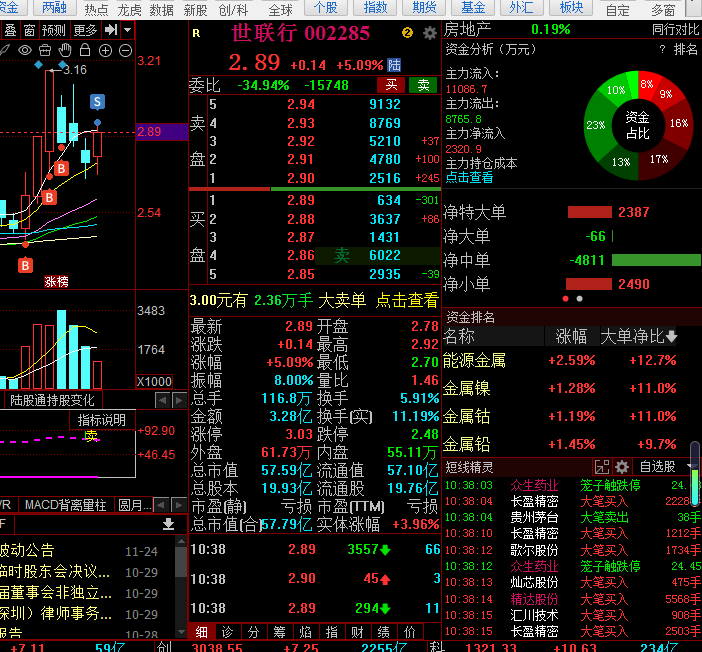This screenshot has height=652, width=702.
Task: Open 短线精灵 settings gear icon
Action: pyautogui.click(x=622, y=467)
